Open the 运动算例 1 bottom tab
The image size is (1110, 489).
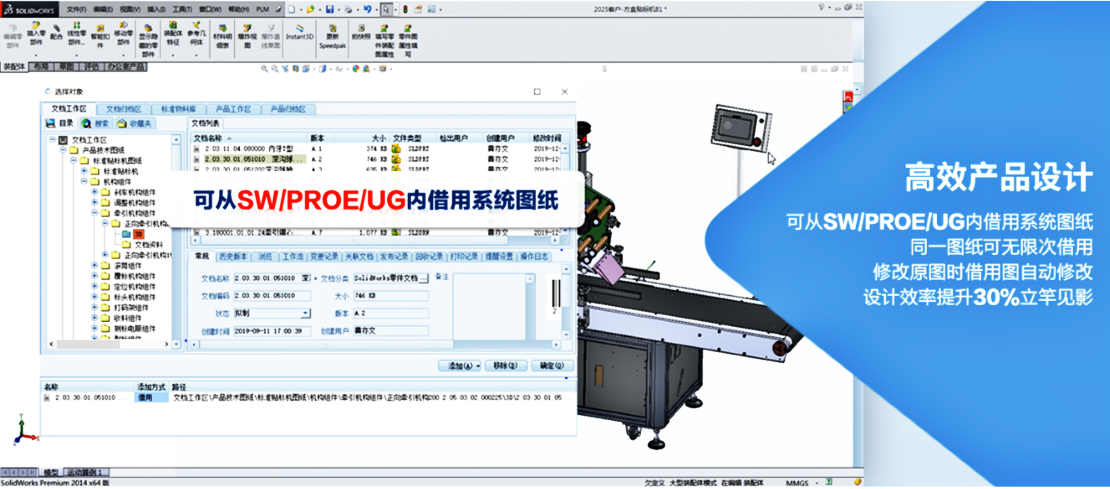click(x=86, y=472)
